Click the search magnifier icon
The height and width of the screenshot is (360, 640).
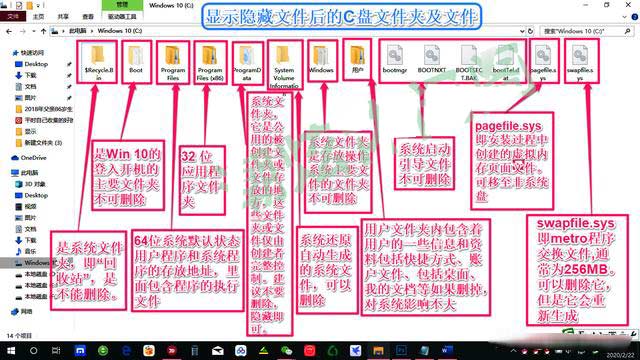pos(627,31)
